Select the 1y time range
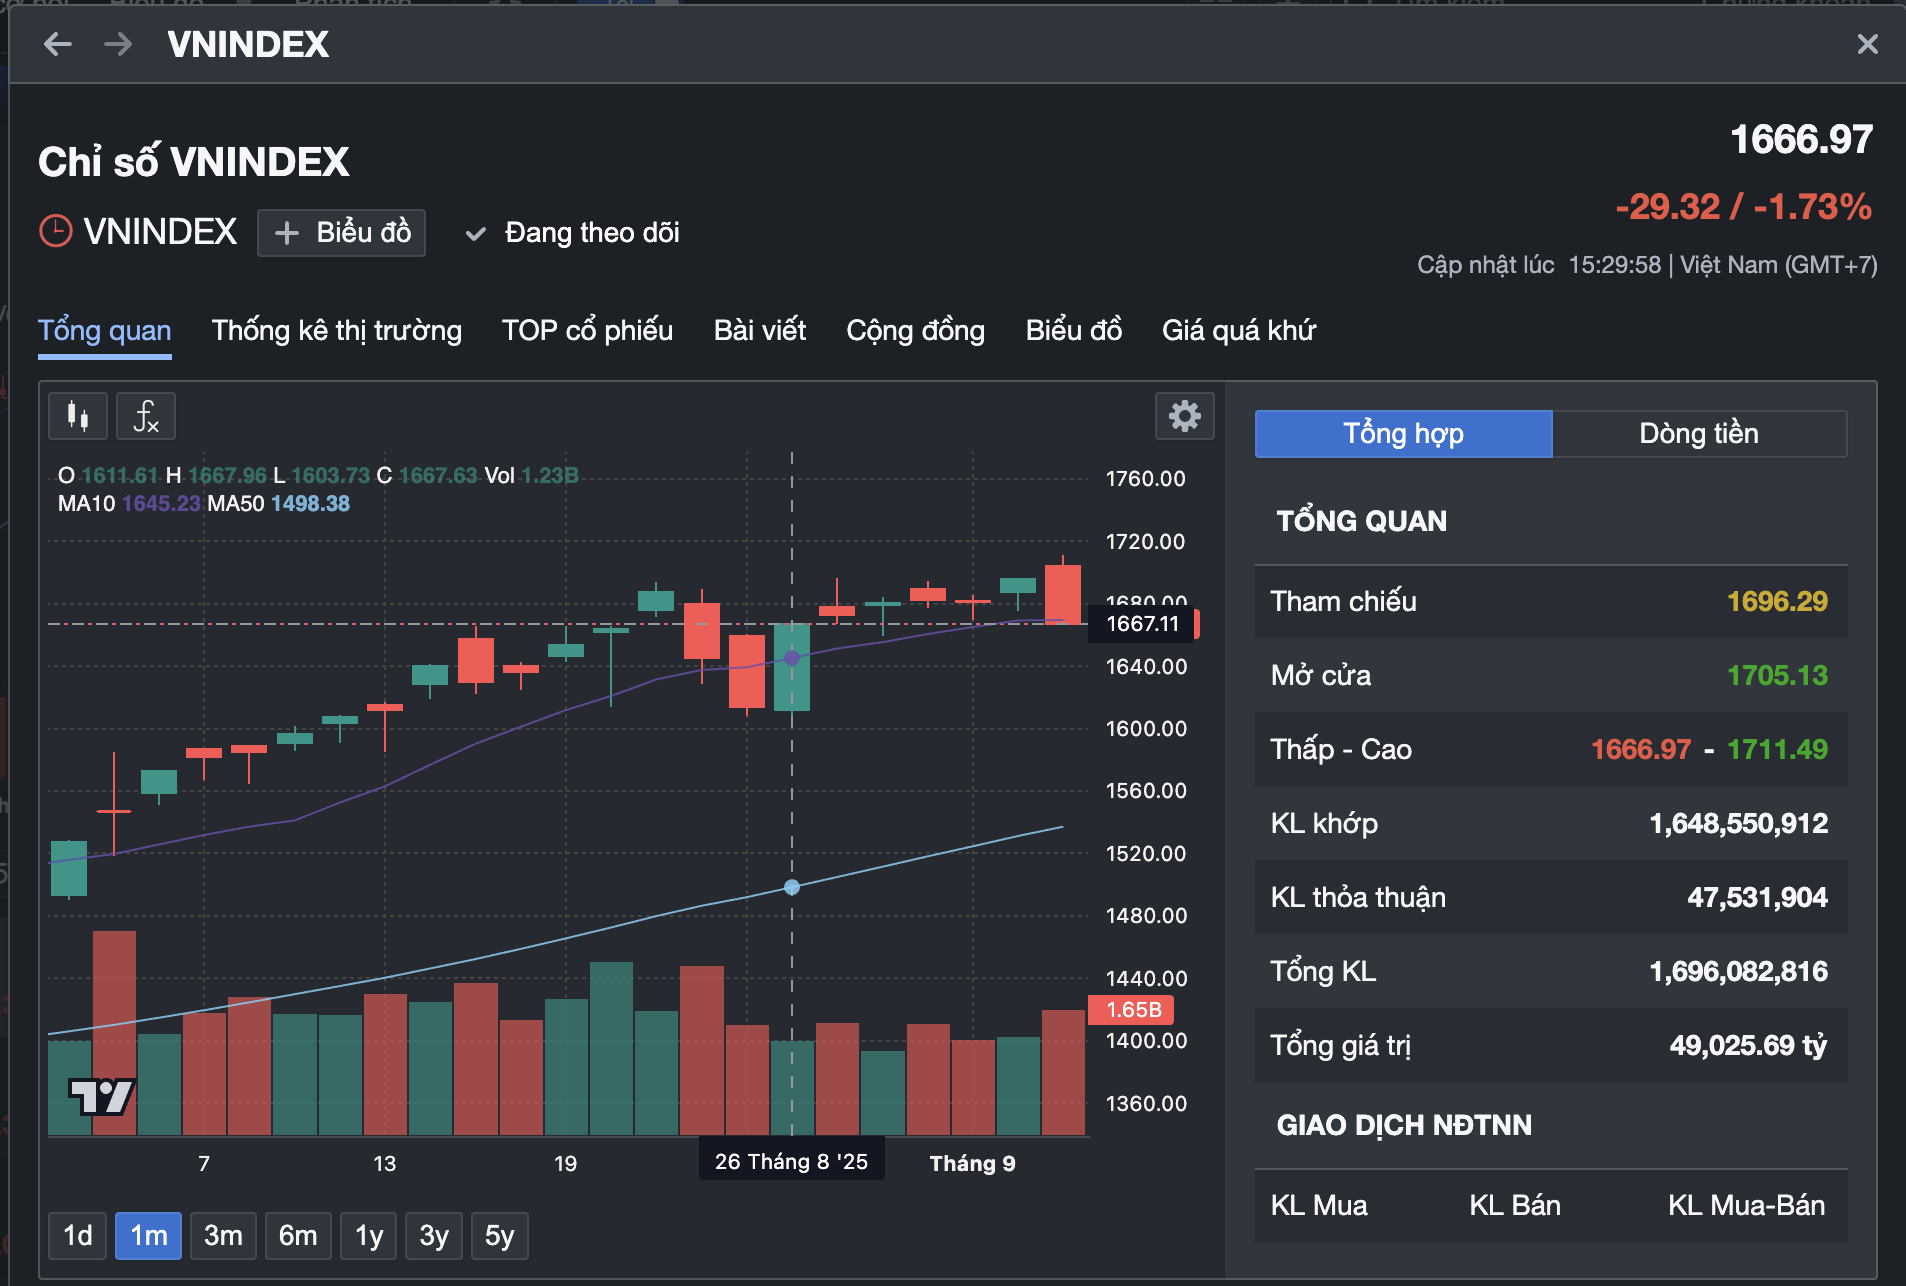The width and height of the screenshot is (1906, 1286). click(x=369, y=1236)
